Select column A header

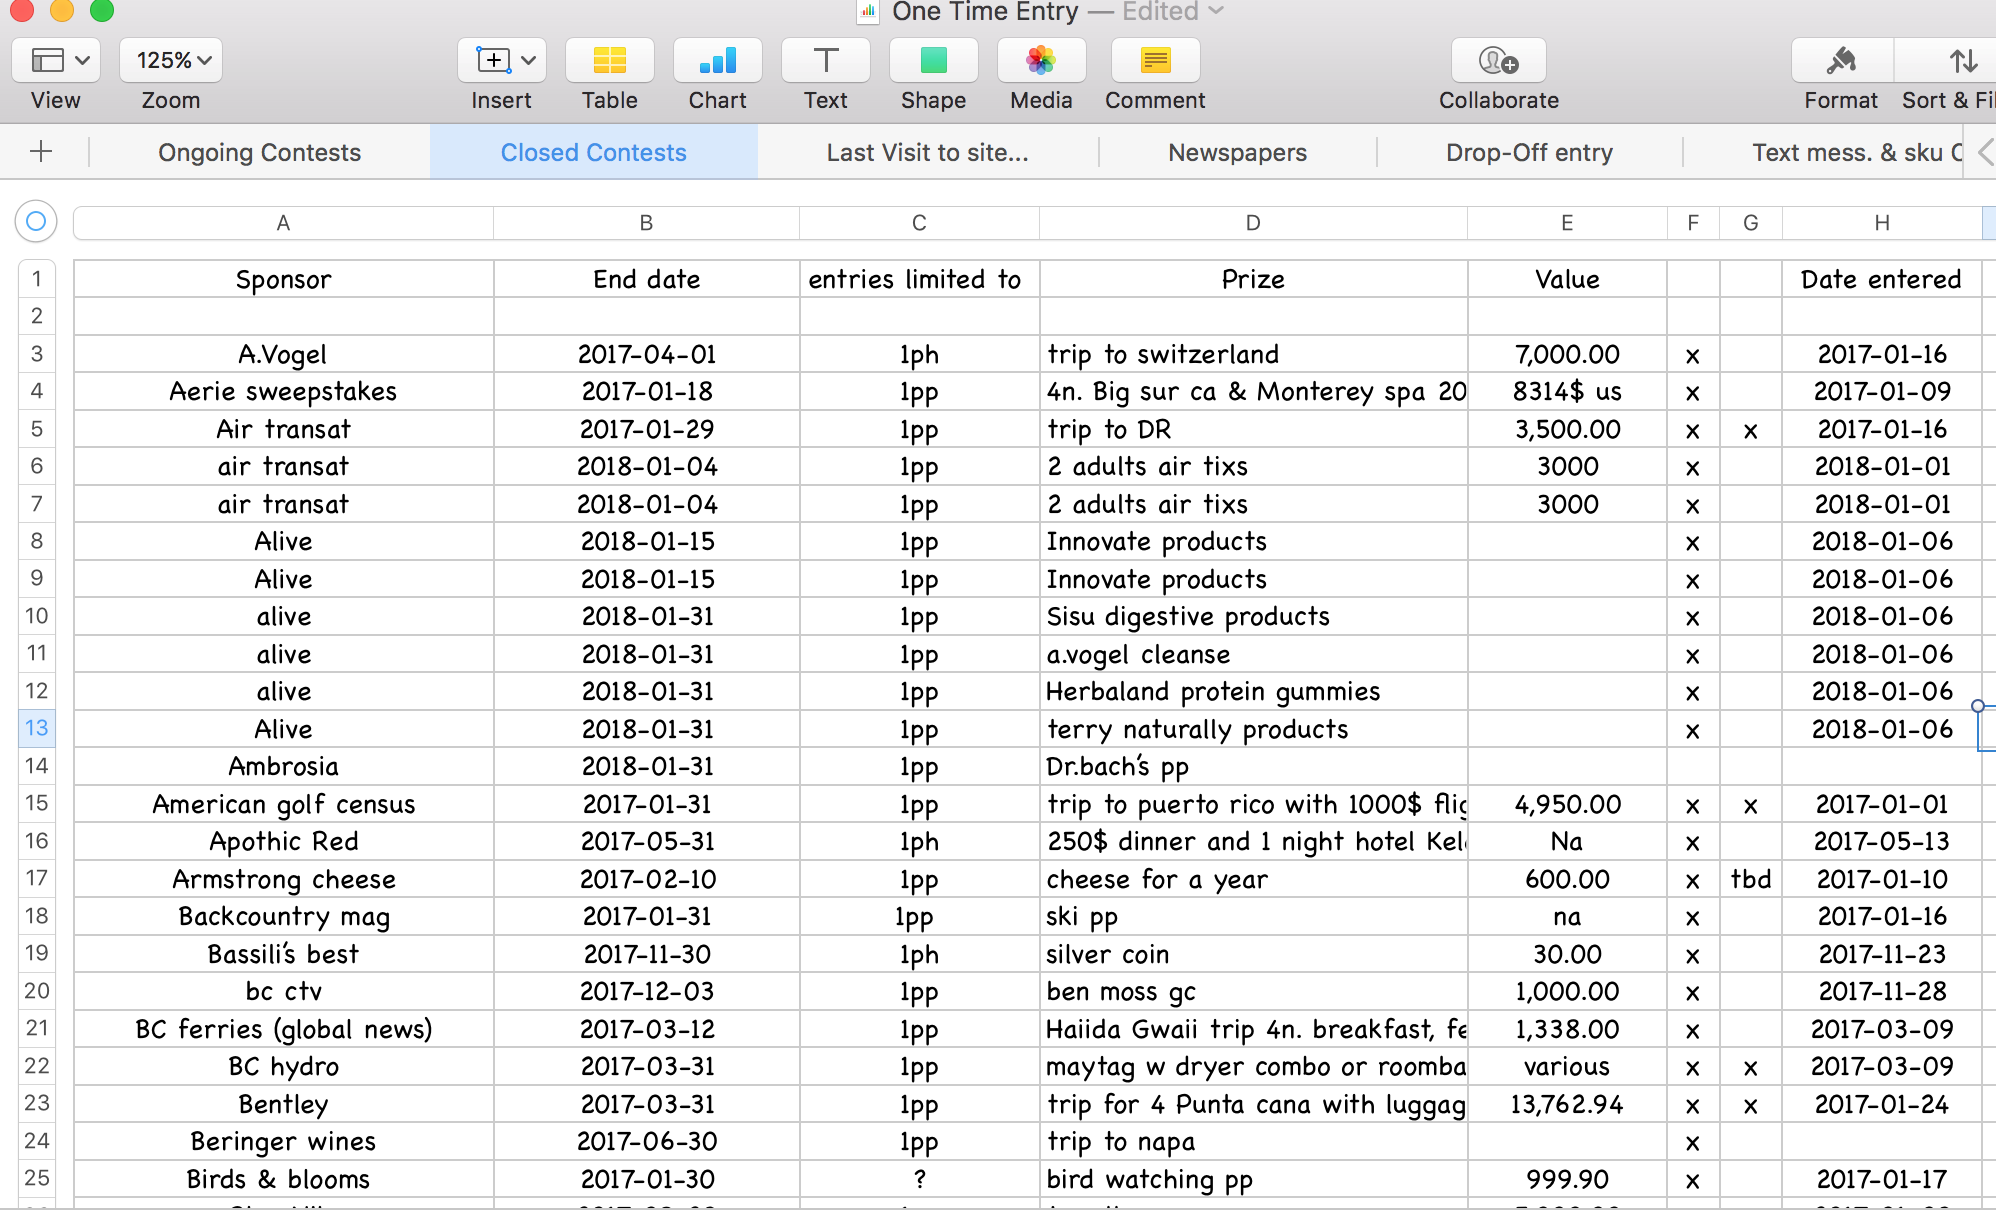coord(283,223)
